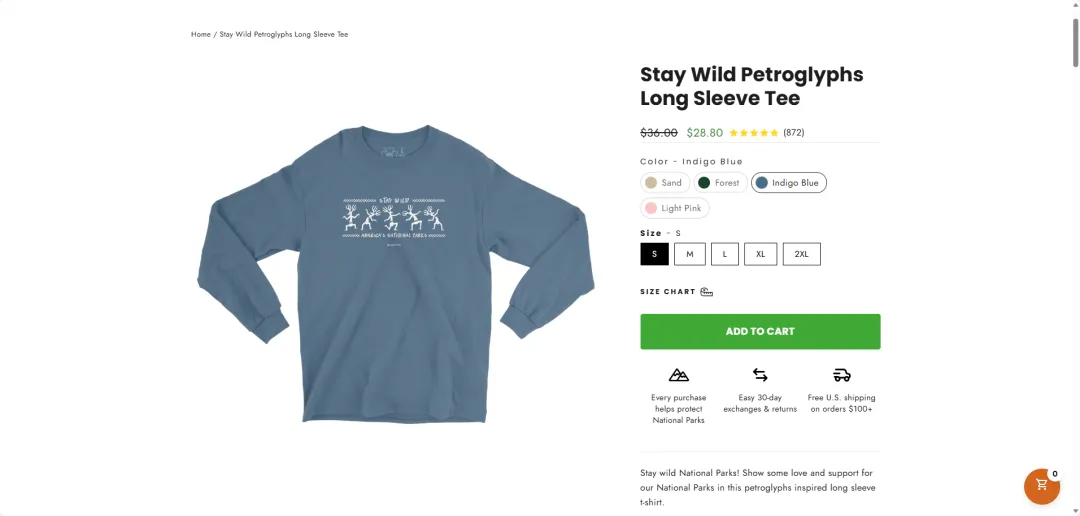Click the exchange arrows returns icon

click(760, 375)
